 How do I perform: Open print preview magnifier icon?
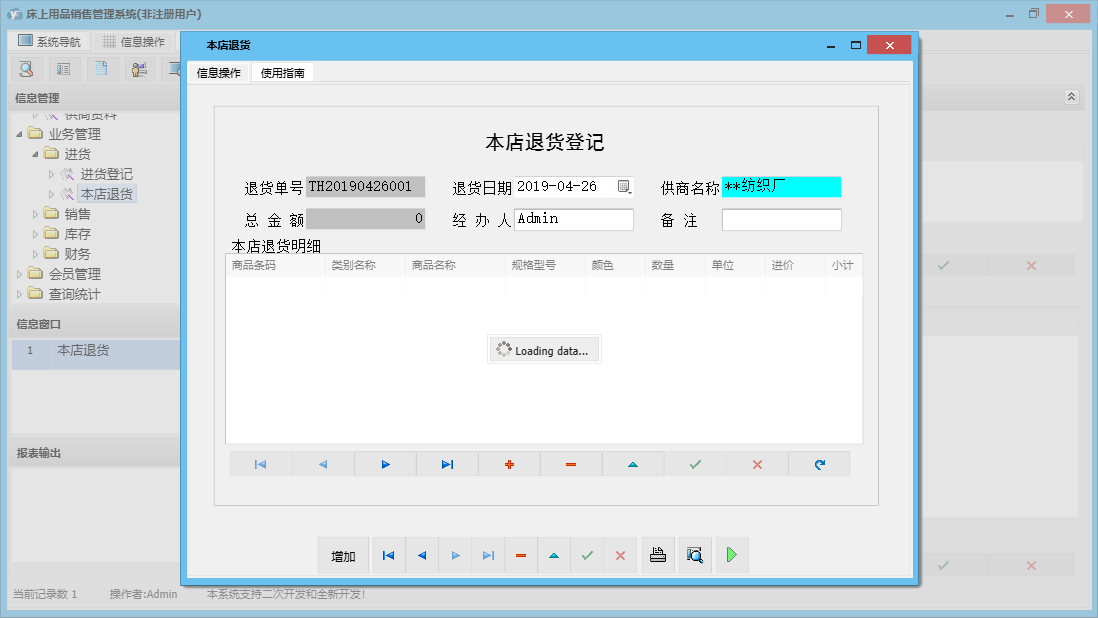coord(694,555)
